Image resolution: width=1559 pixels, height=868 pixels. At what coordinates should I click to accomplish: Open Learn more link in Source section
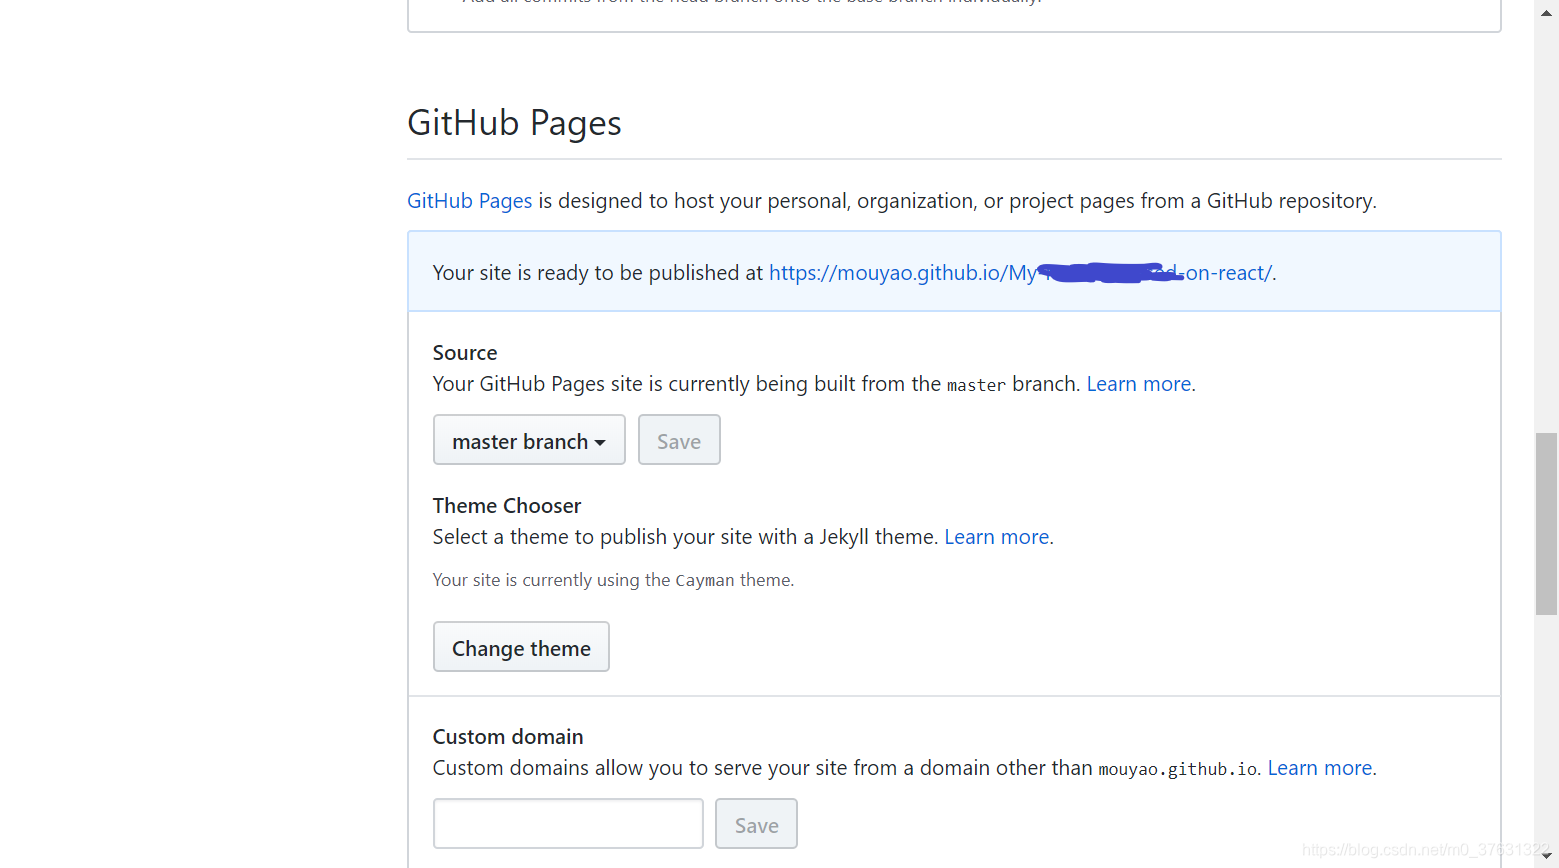1139,384
